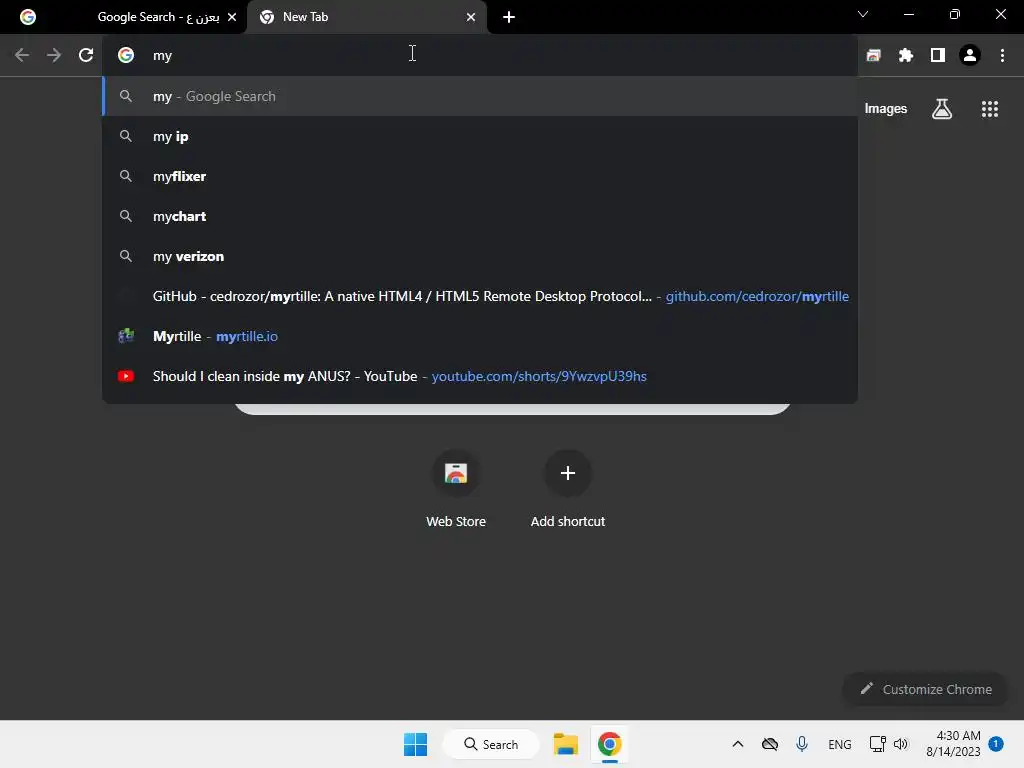1024x768 pixels.
Task: Click the Images link
Action: tap(886, 109)
